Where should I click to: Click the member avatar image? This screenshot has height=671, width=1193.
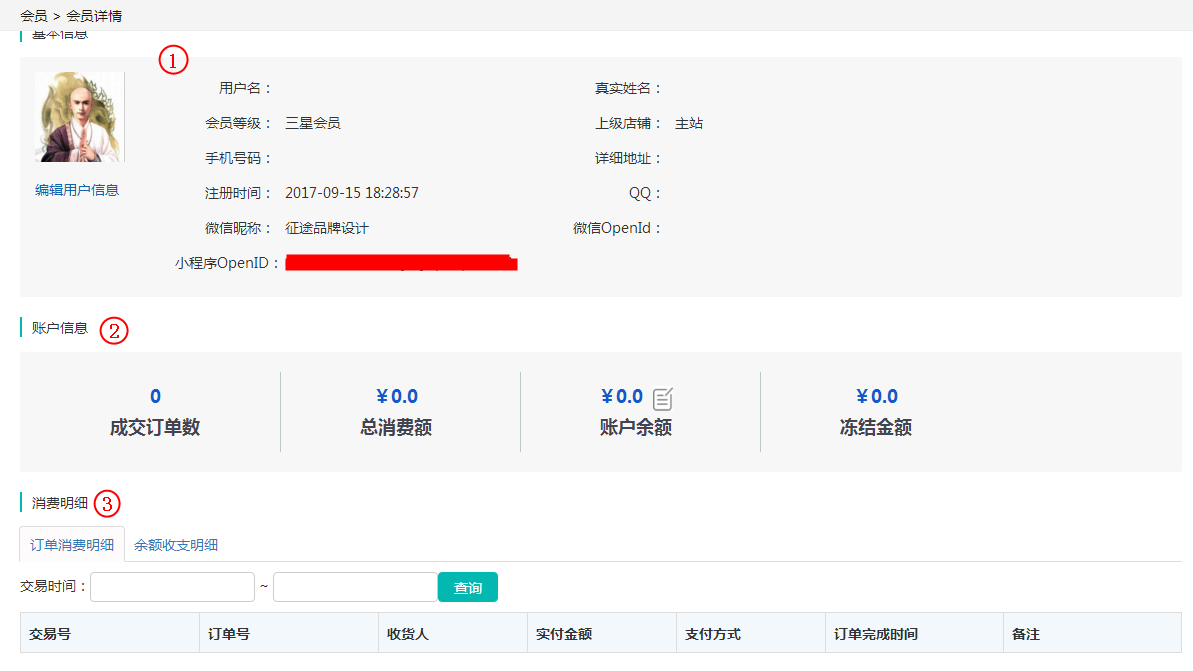pos(80,117)
